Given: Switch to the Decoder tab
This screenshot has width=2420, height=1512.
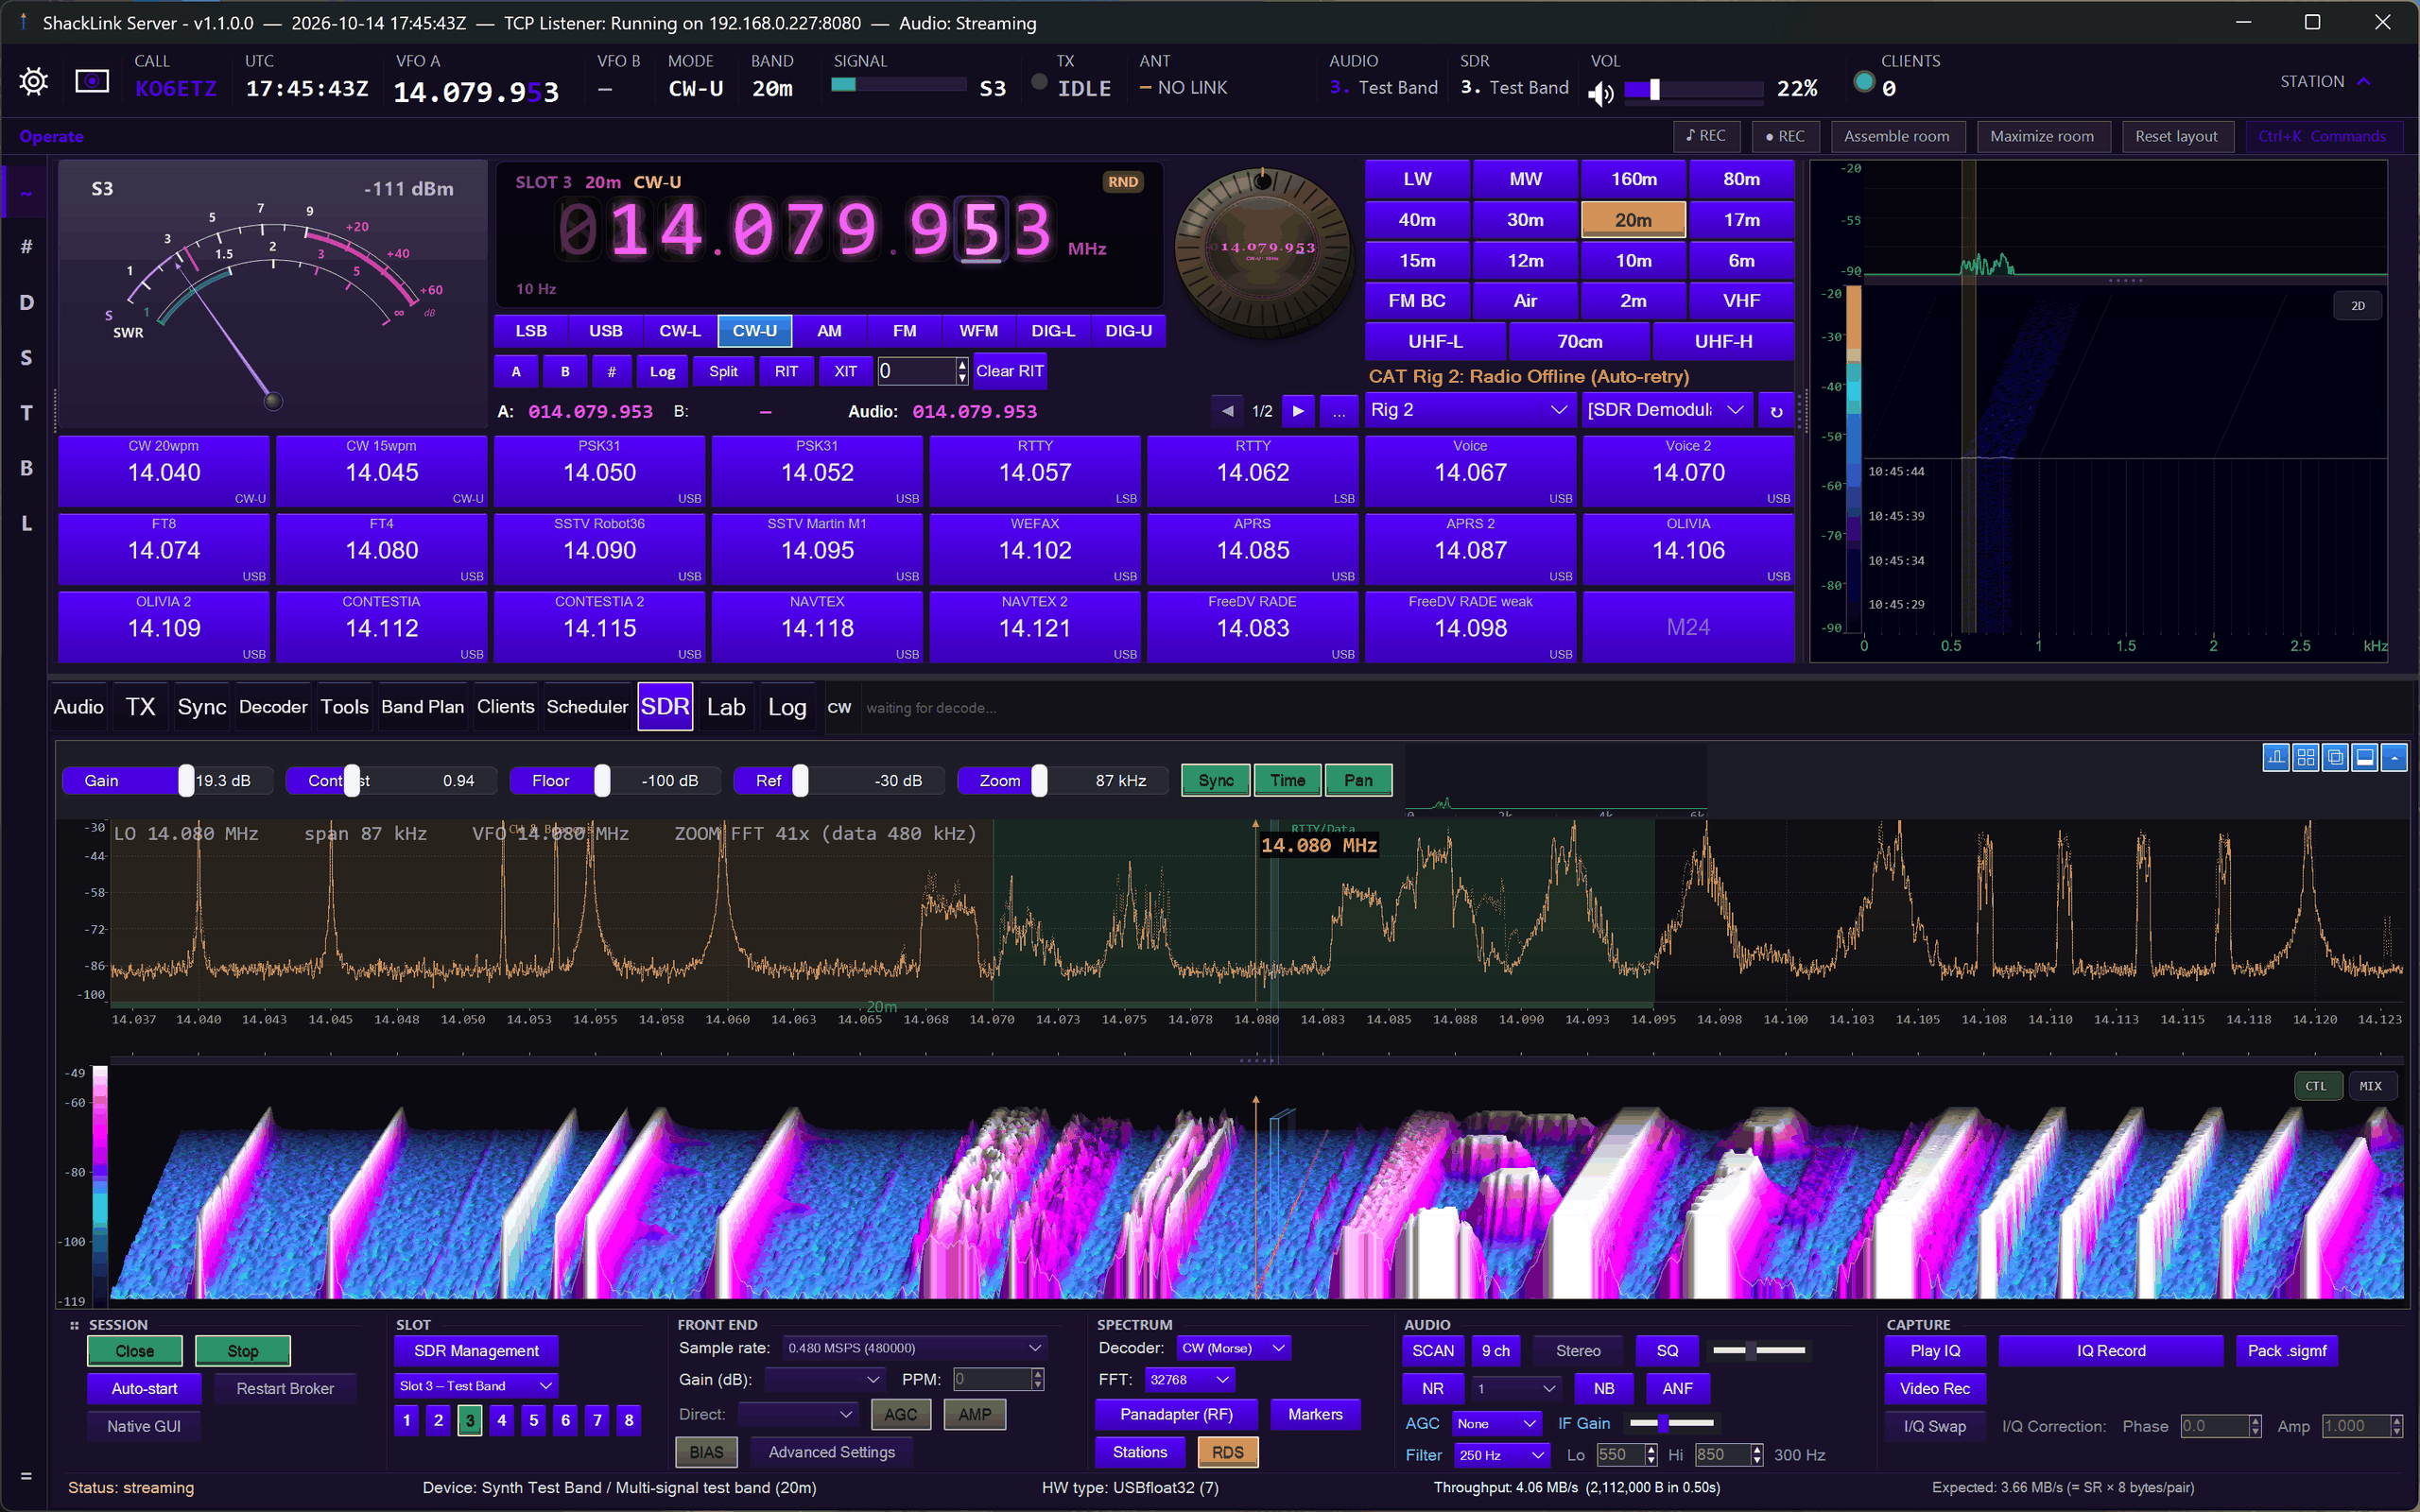Looking at the screenshot, I should [x=273, y=707].
